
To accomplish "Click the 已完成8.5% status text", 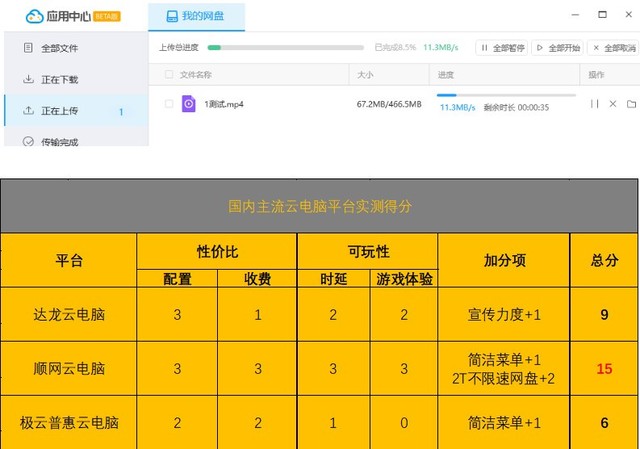I will 396,48.
